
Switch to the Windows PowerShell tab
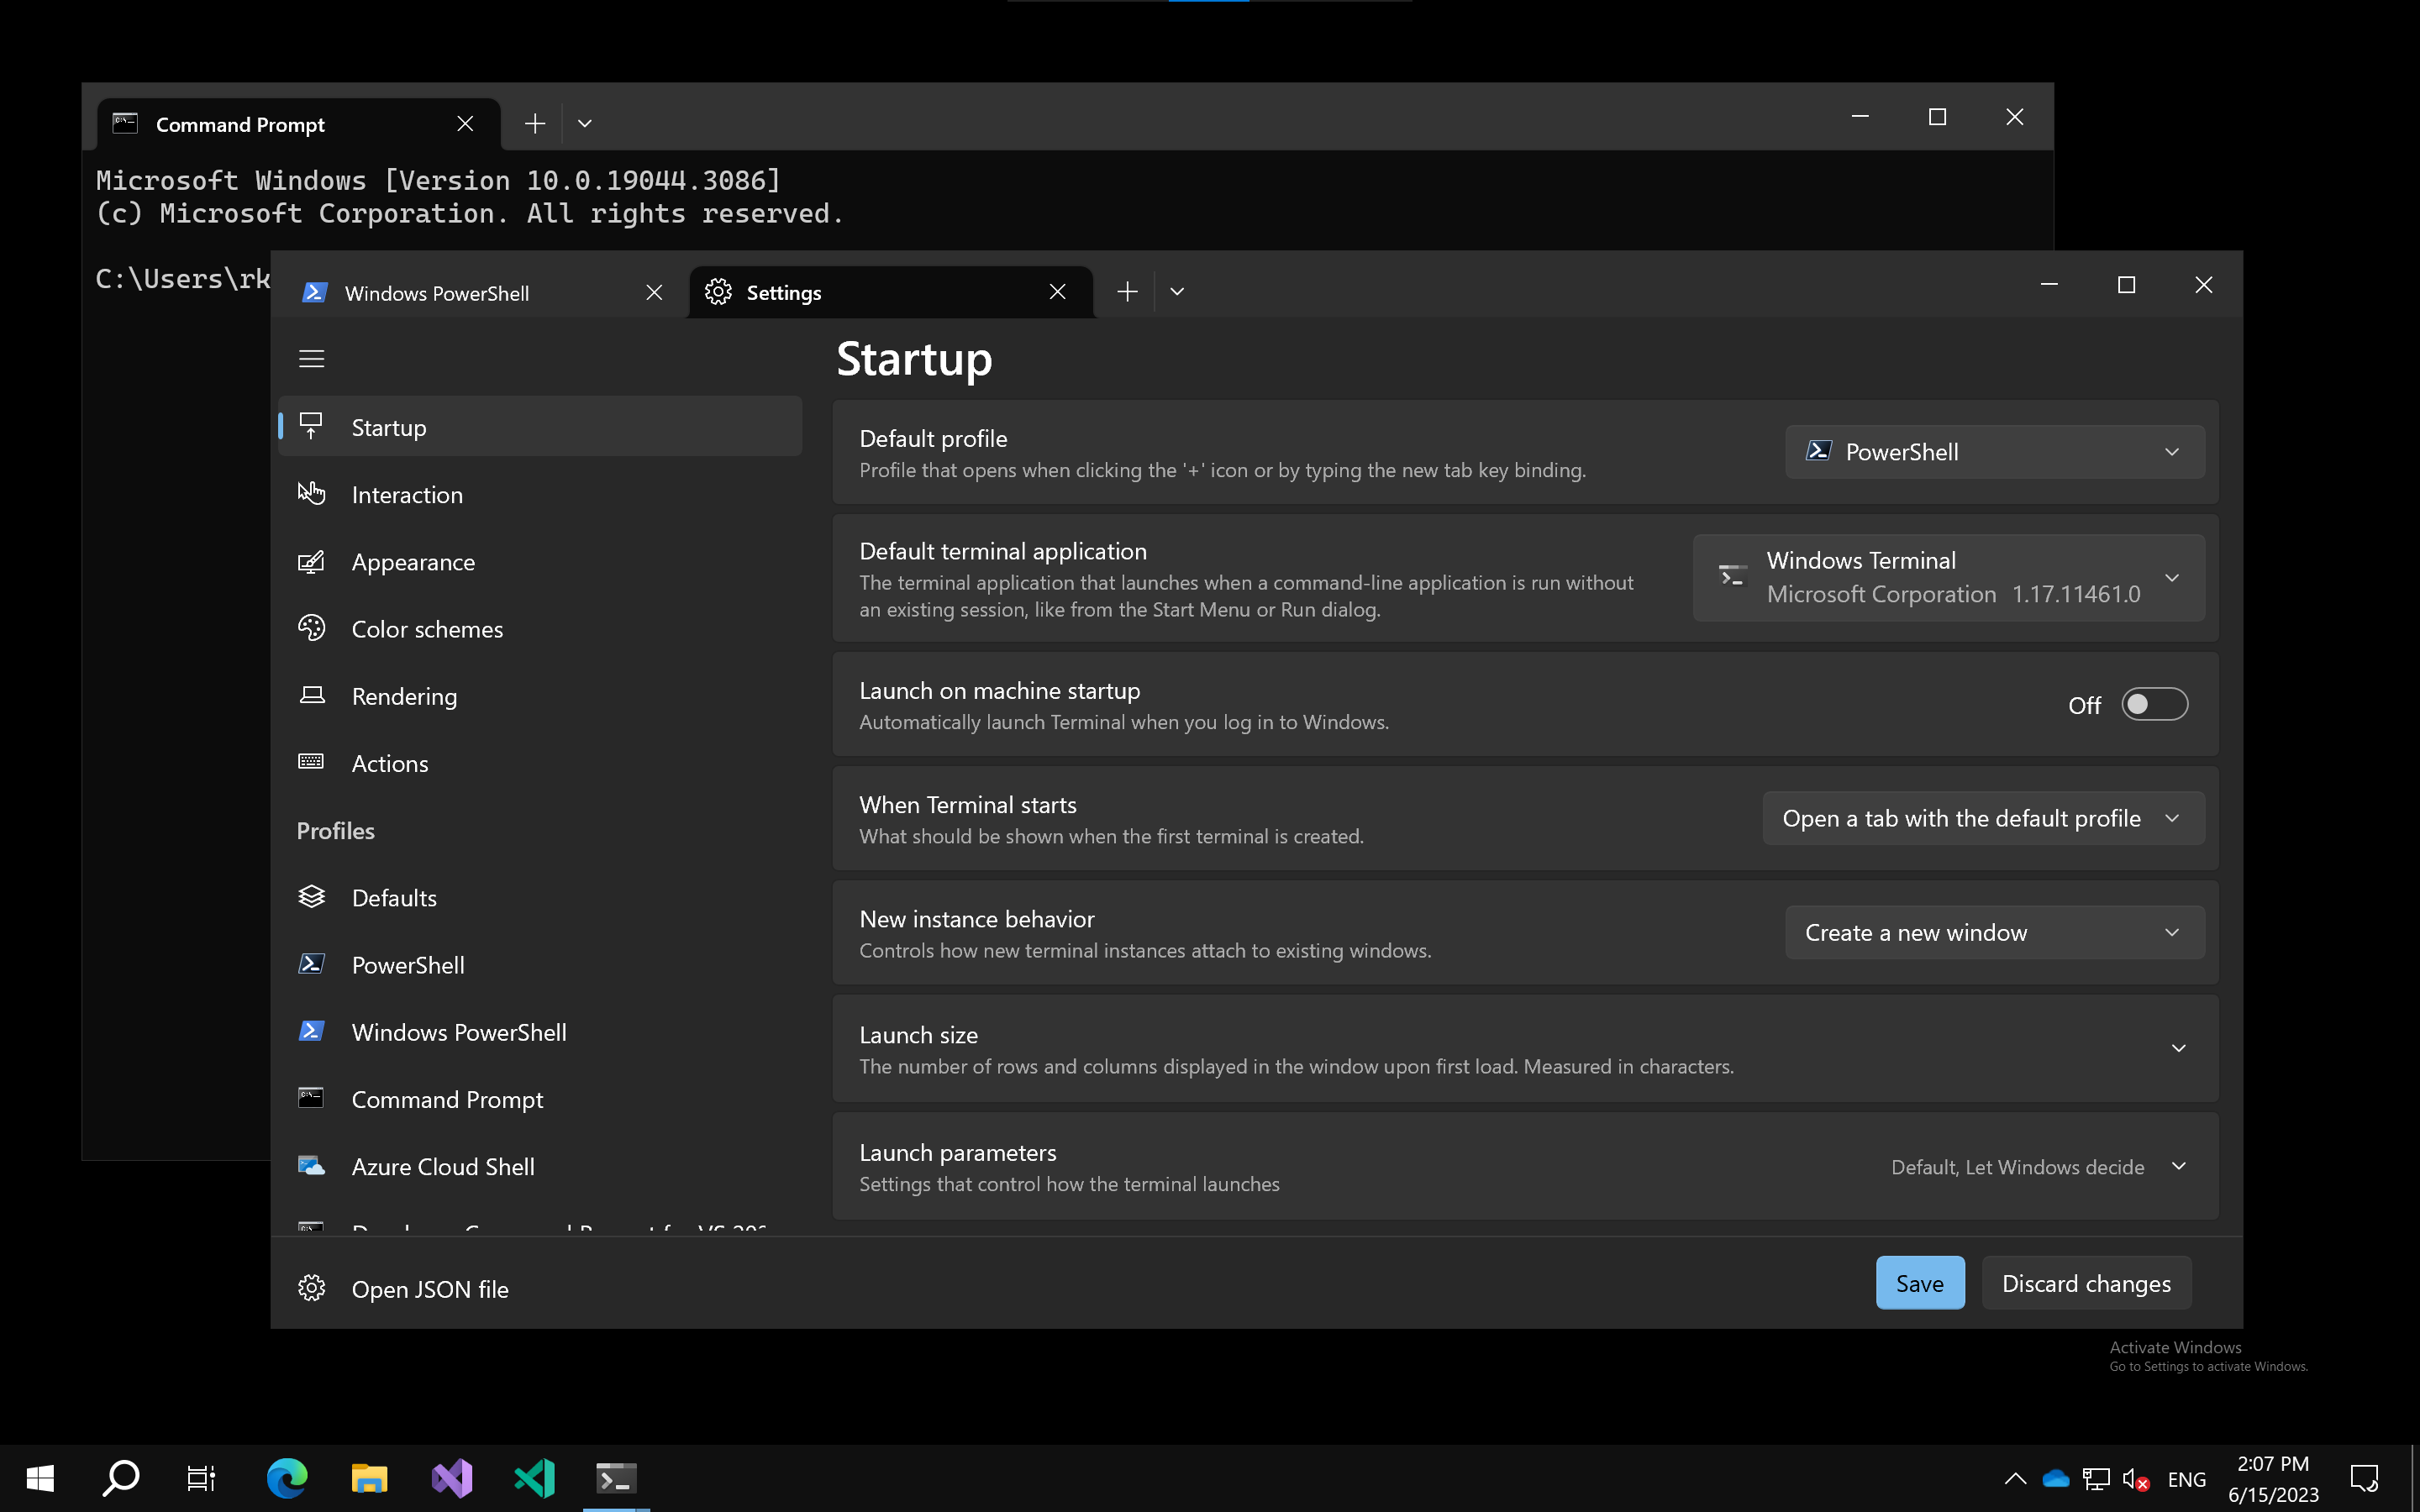(437, 293)
